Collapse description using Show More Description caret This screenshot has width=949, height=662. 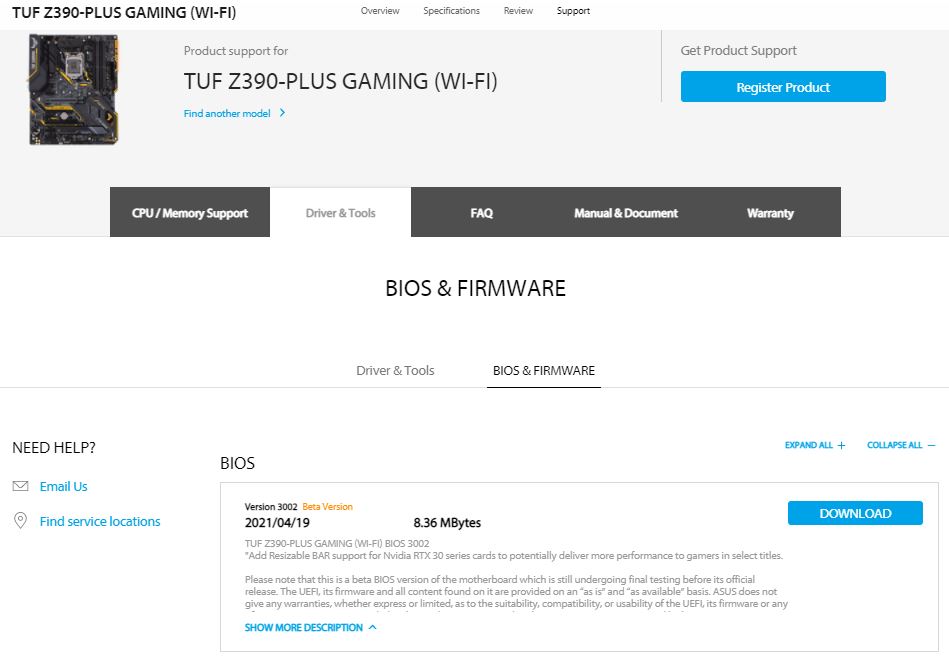pos(372,627)
